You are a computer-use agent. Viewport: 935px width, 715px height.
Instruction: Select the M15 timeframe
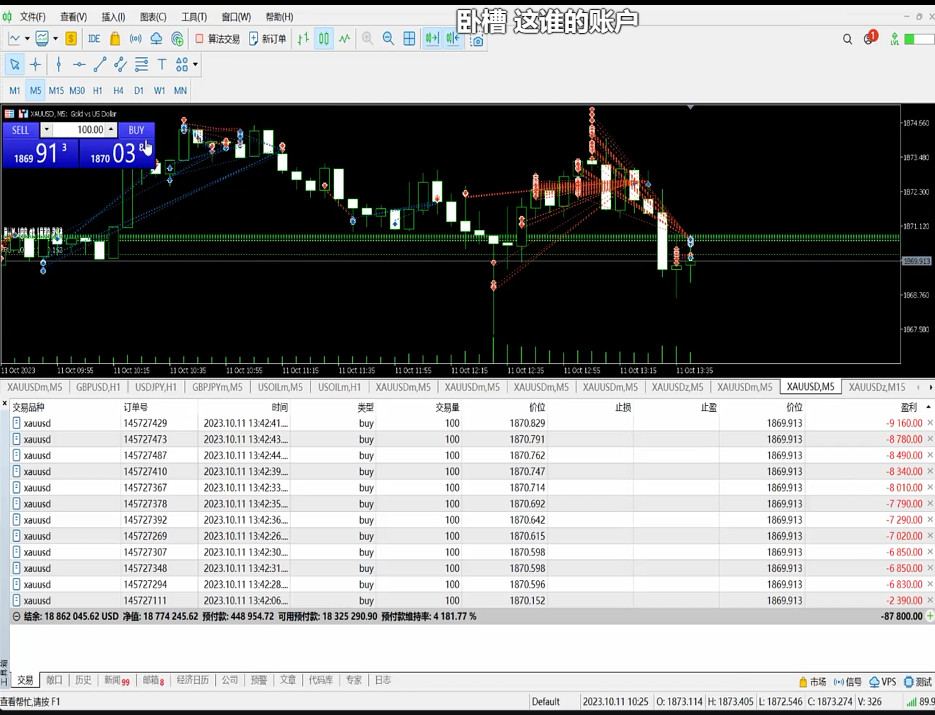(56, 91)
